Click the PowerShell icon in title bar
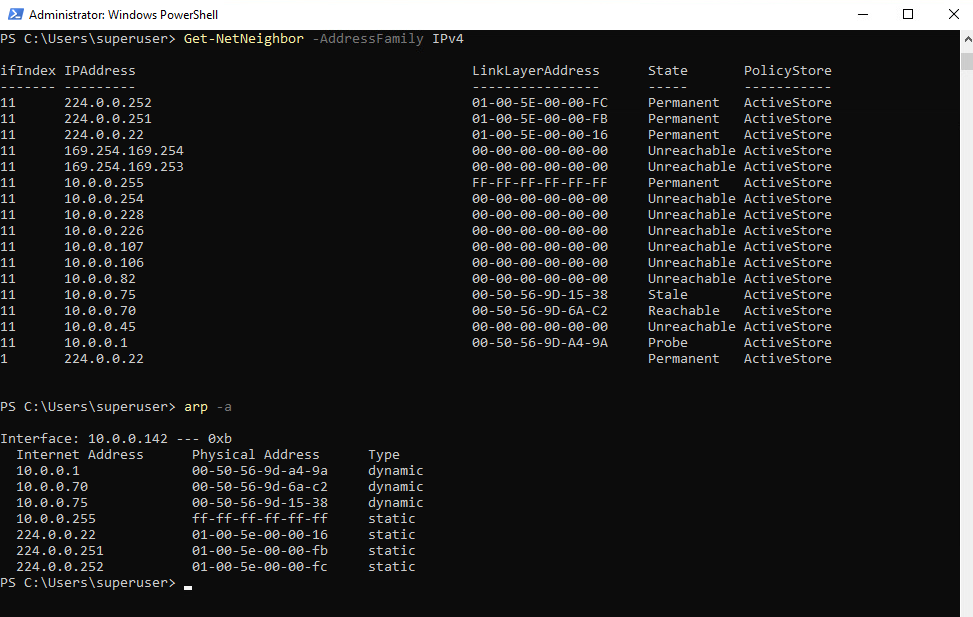This screenshot has height=617, width=973. point(16,14)
